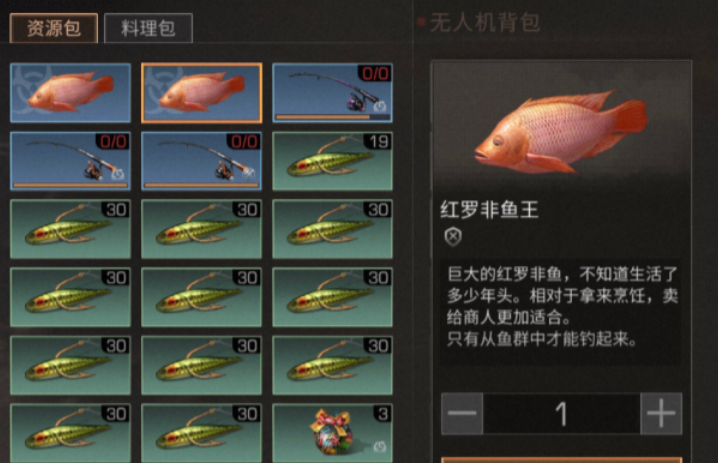Click the quantity field showing 1

tap(562, 414)
